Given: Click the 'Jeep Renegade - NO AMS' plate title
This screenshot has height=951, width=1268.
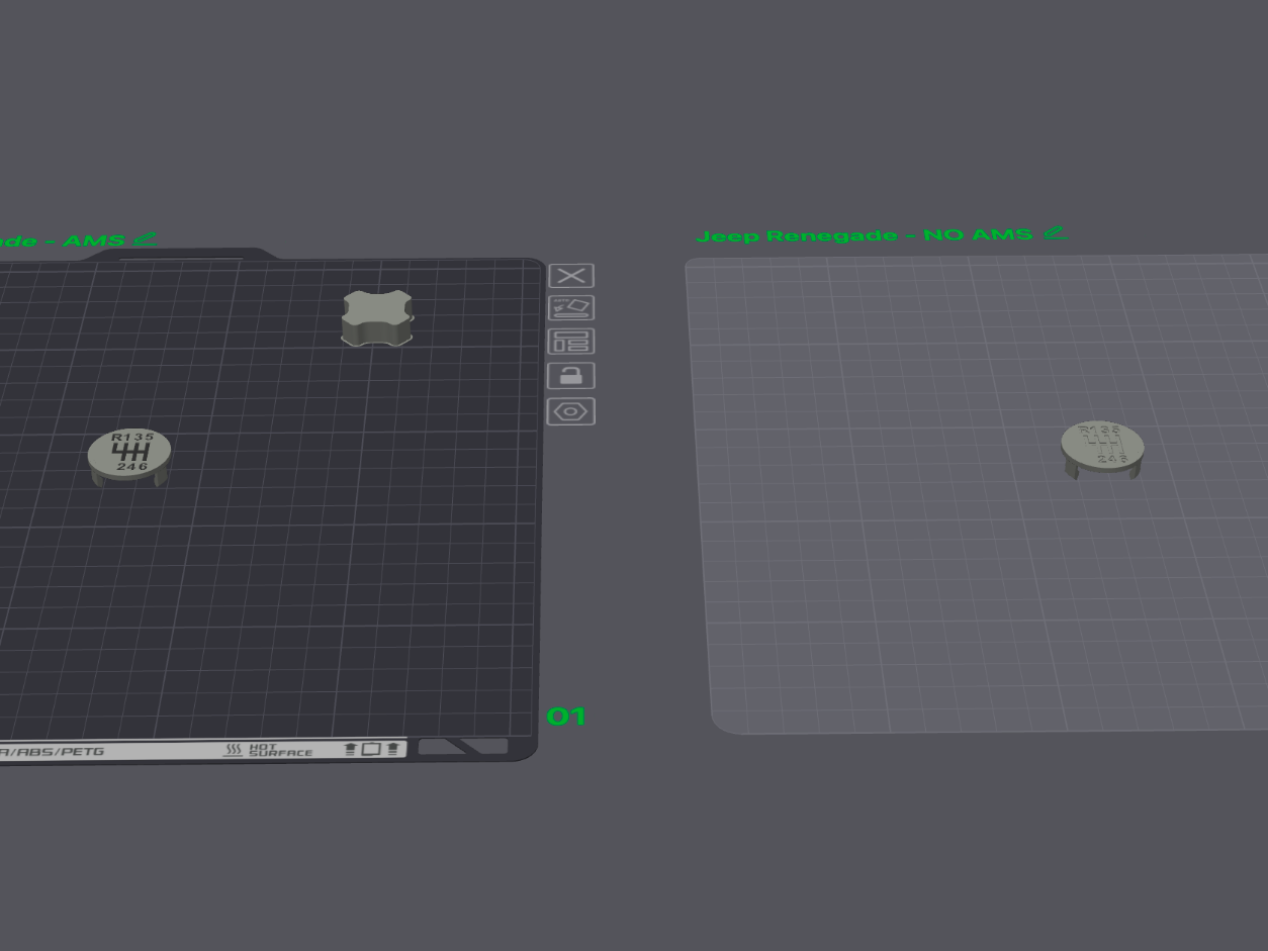Looking at the screenshot, I should pos(864,235).
